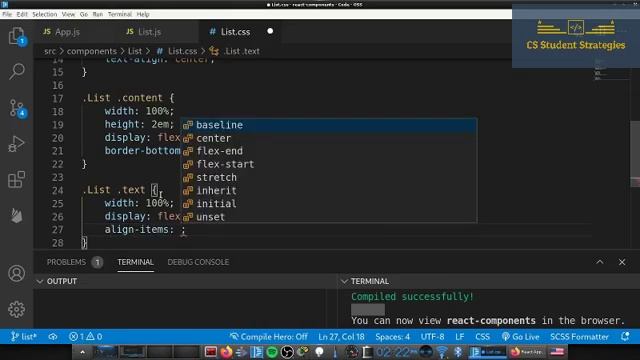Click the VS Code List.css taskbar window entry
The height and width of the screenshot is (360, 640).
[x=487, y=352]
